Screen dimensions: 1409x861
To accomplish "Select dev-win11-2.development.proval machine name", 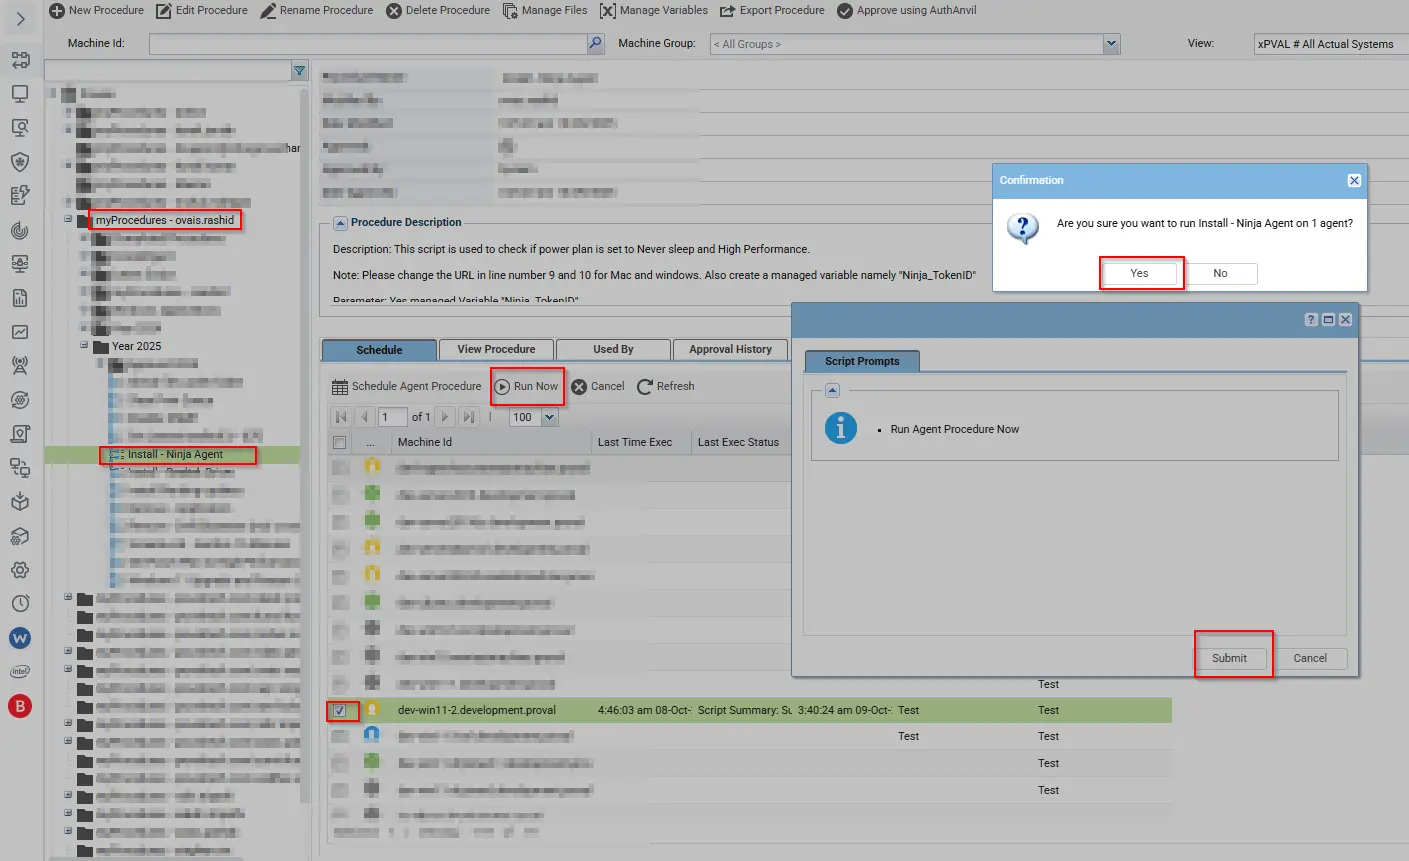I will 477,710.
